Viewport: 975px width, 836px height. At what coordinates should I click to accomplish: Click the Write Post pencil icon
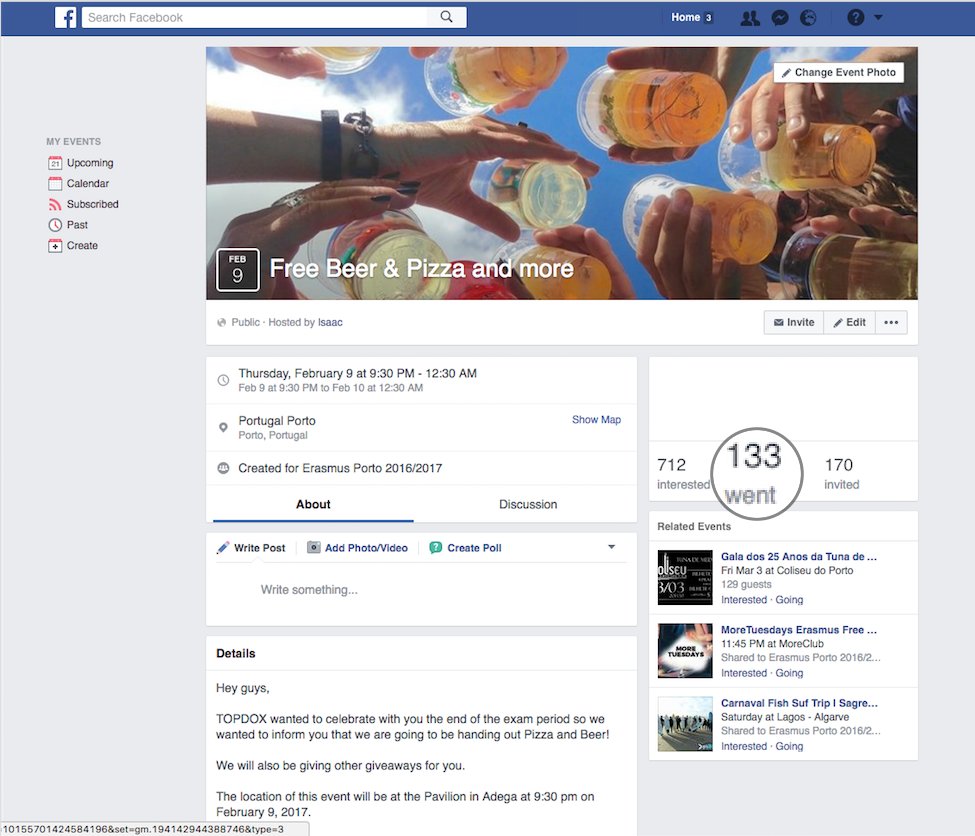[223, 547]
